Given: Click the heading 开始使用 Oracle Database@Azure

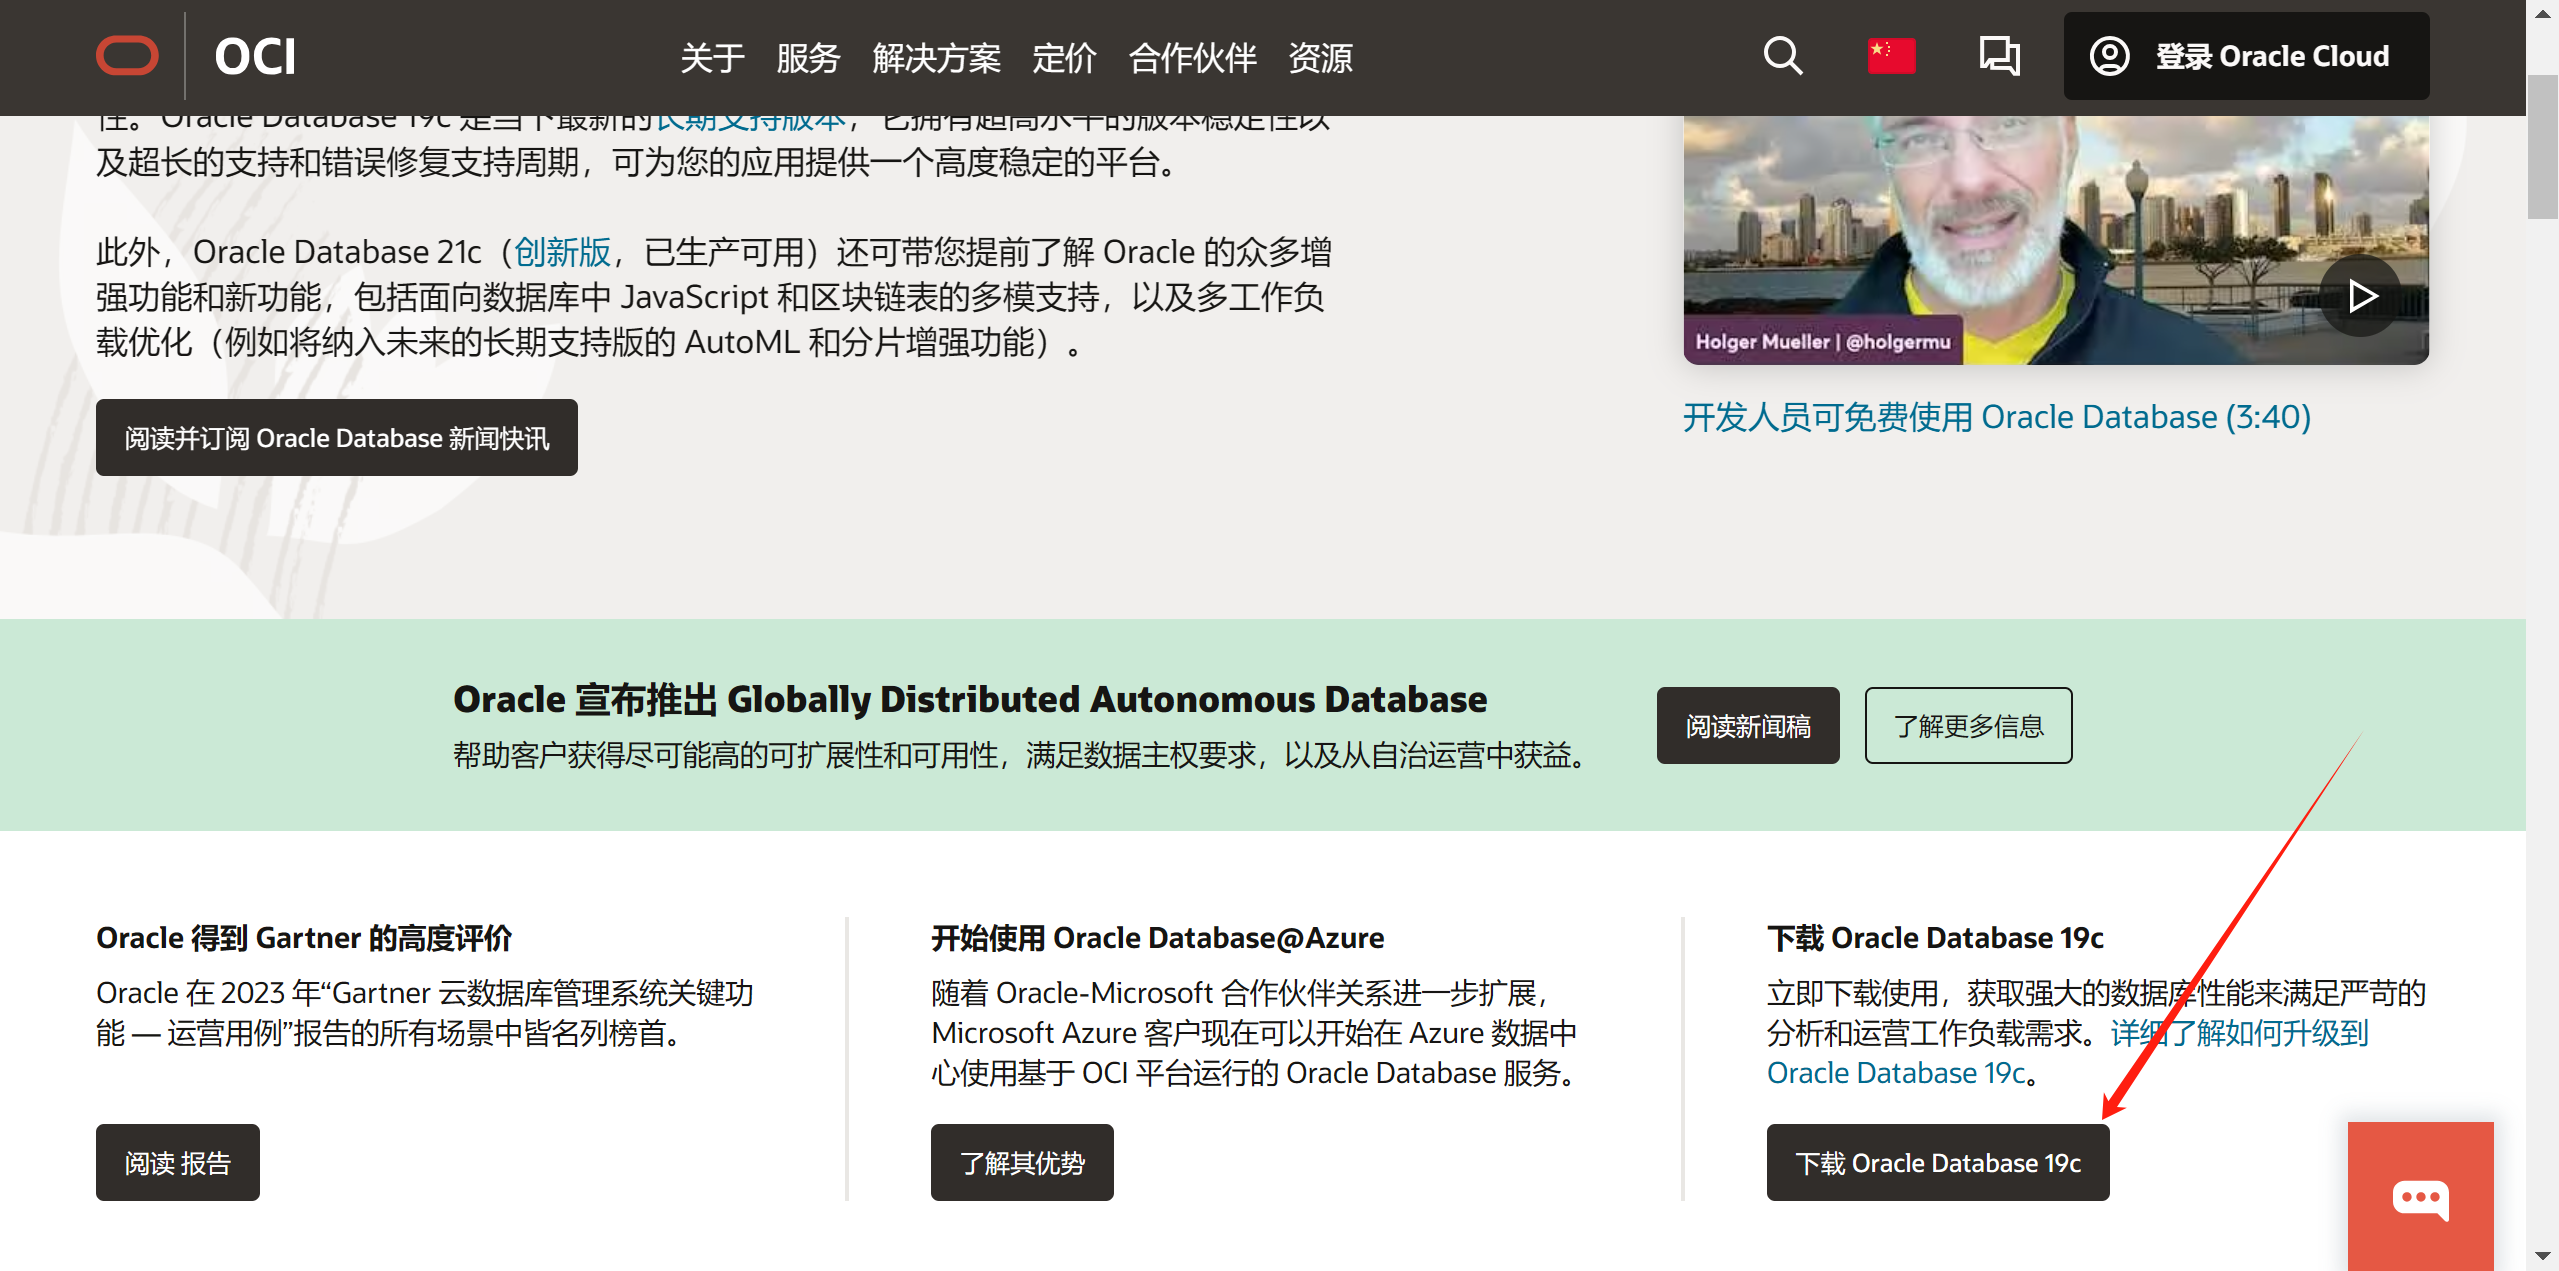Looking at the screenshot, I should [1158, 938].
